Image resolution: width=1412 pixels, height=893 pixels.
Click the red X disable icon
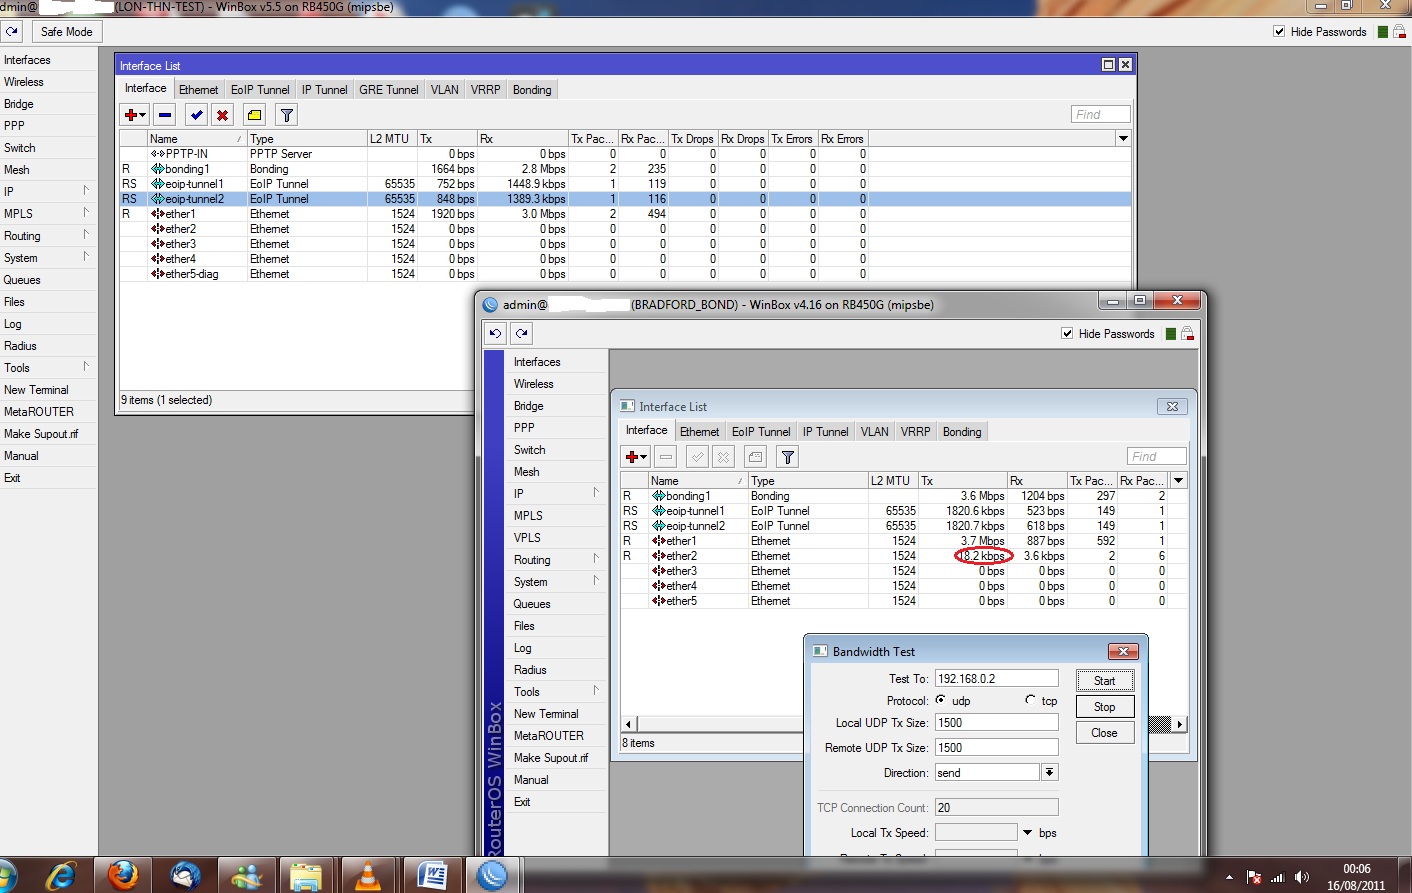click(223, 115)
